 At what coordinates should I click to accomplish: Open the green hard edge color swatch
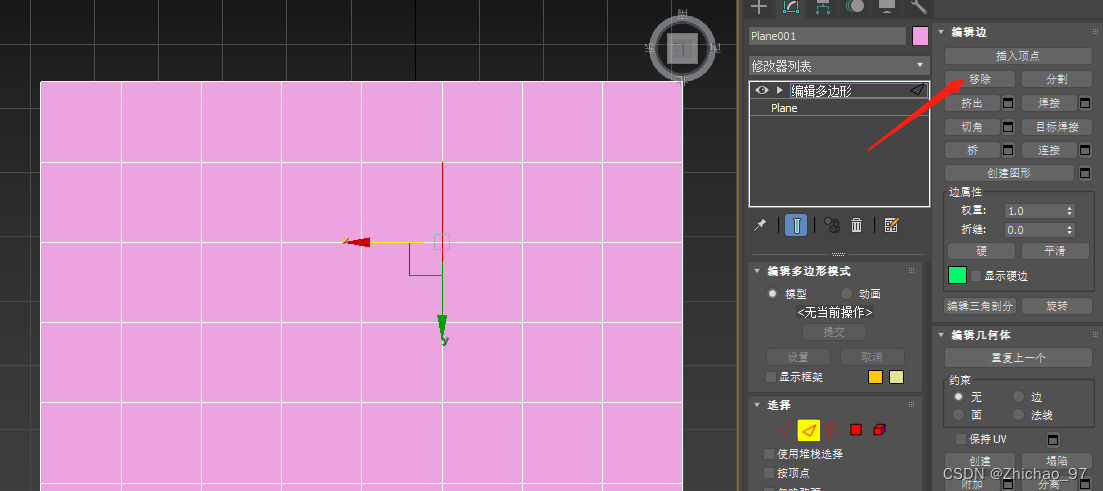(x=957, y=275)
